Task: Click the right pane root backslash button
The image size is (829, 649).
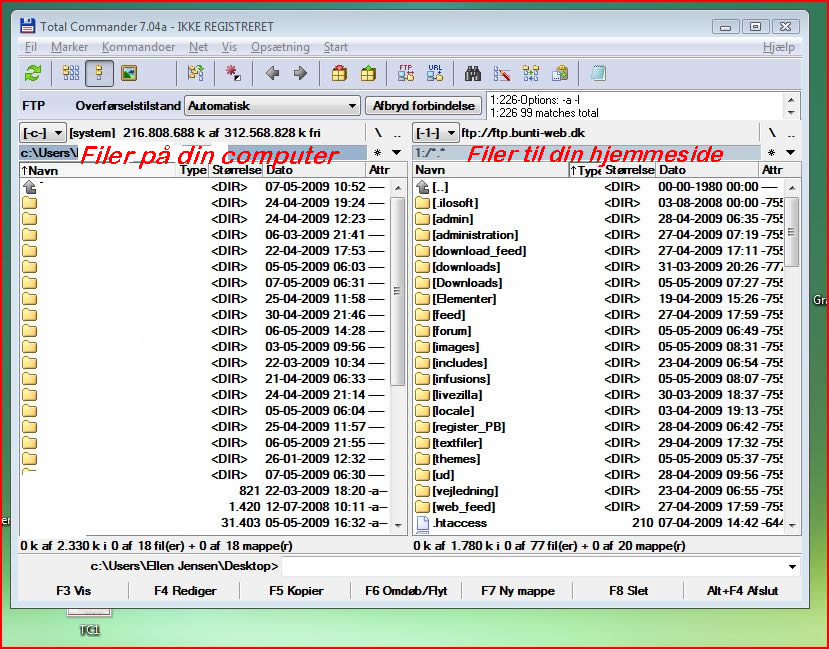Action: coord(772,133)
